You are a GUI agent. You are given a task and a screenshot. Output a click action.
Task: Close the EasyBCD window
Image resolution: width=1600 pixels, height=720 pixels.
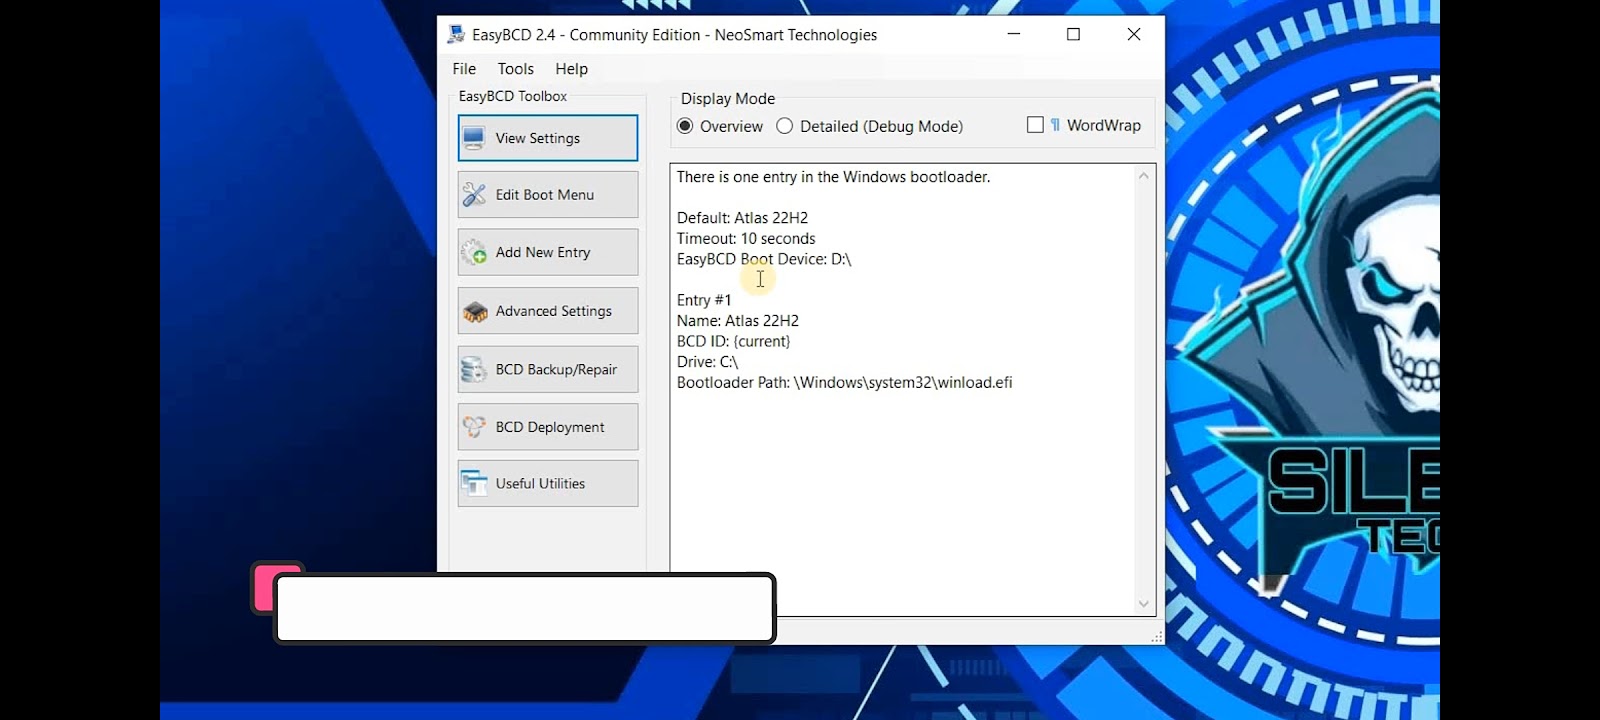coord(1134,34)
